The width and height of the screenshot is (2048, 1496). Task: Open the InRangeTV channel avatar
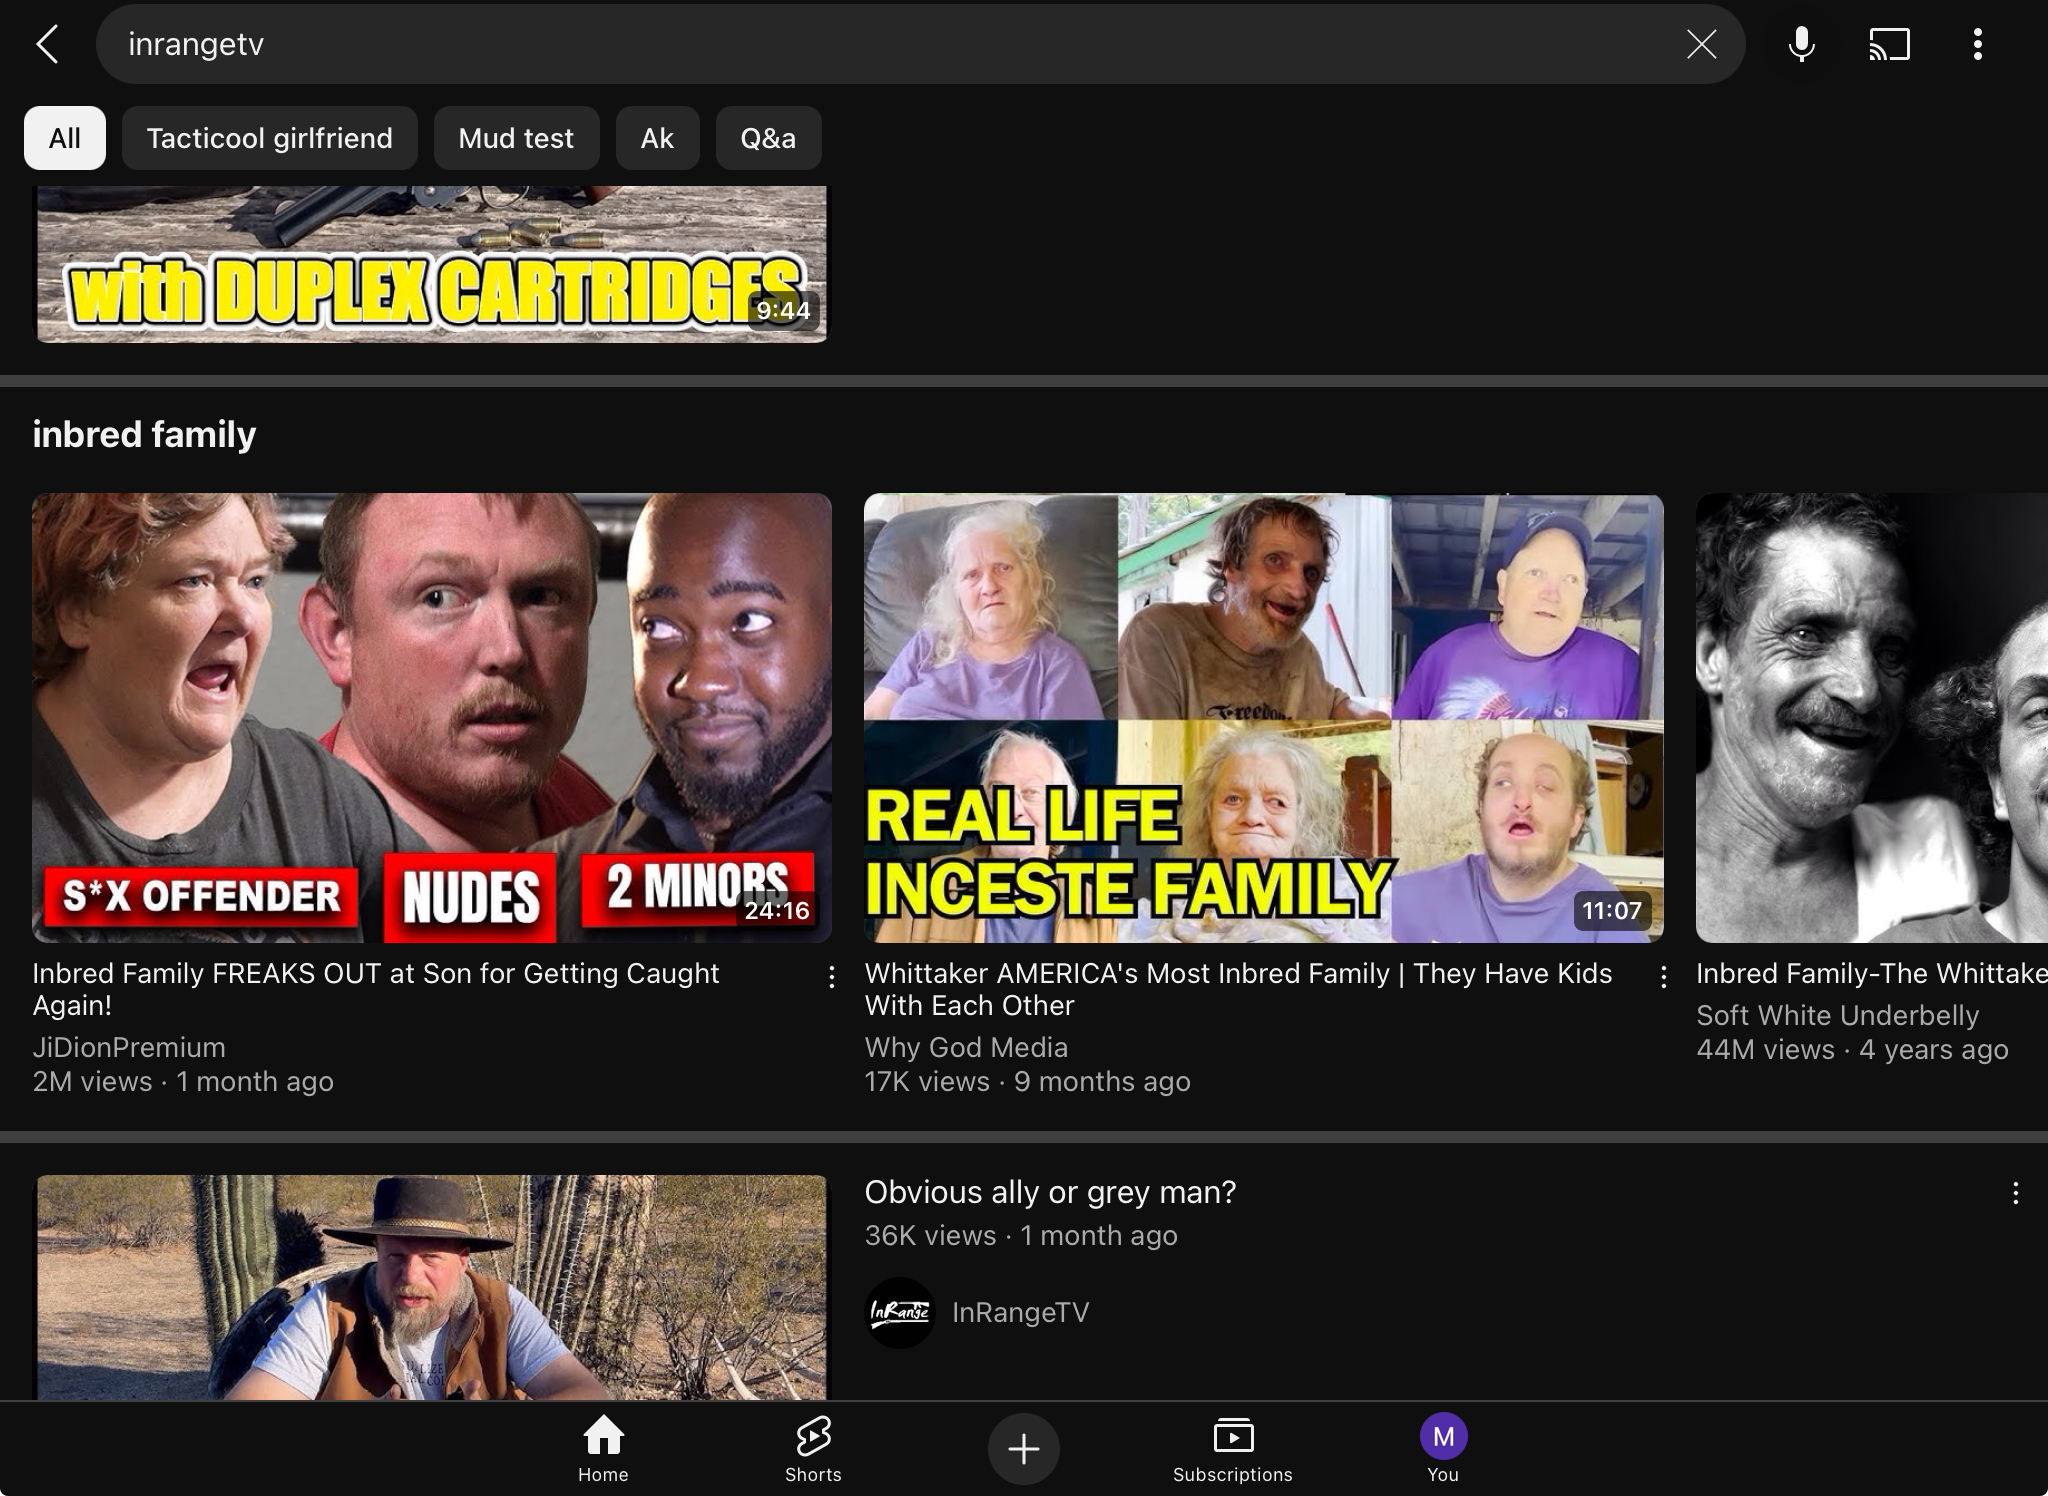coord(900,1312)
